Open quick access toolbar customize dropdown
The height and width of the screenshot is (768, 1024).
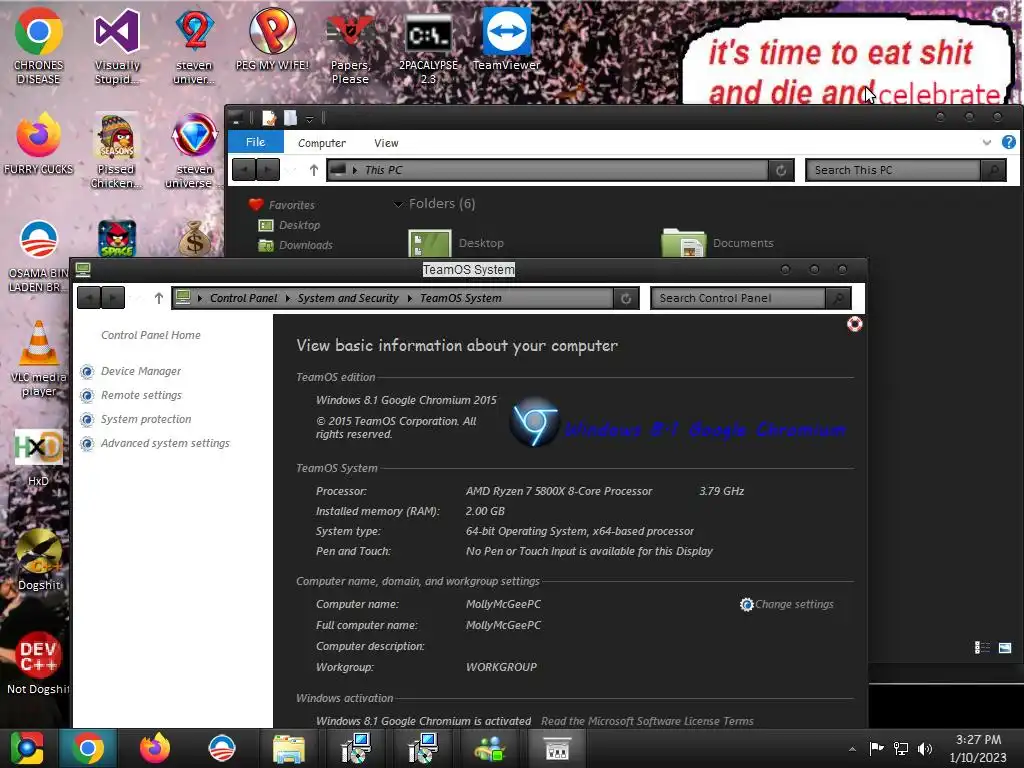click(x=310, y=118)
